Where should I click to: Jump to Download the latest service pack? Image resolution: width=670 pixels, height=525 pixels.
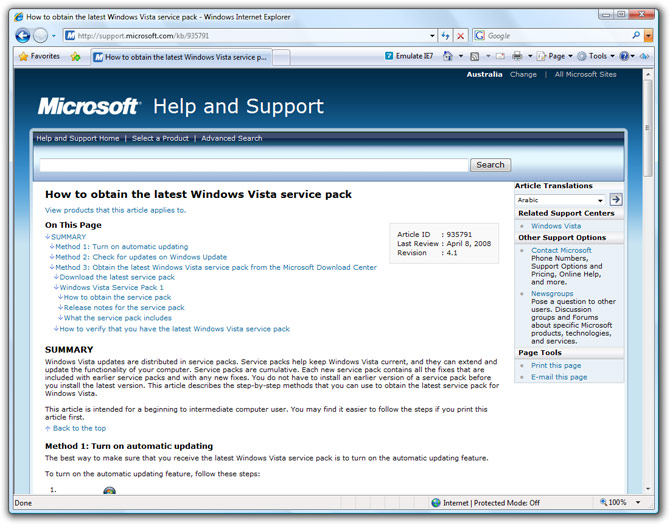point(115,277)
